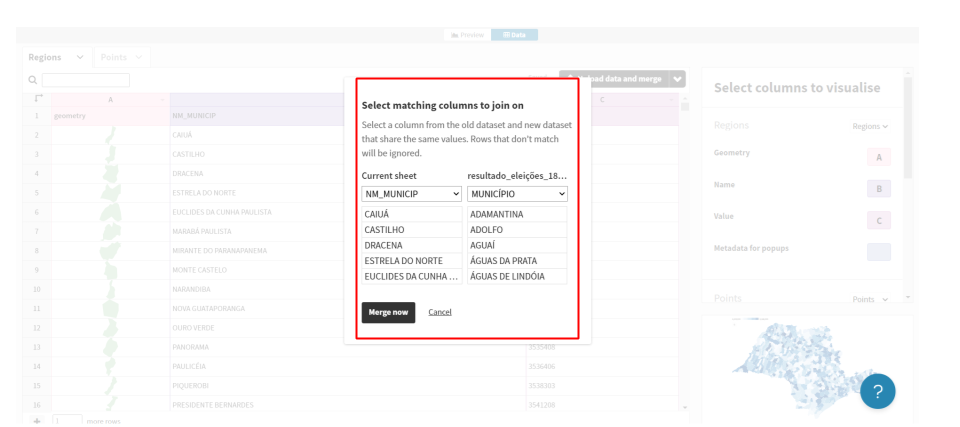The height and width of the screenshot is (427, 960).
Task: Click the Metadata for popups column box
Action: tap(878, 252)
